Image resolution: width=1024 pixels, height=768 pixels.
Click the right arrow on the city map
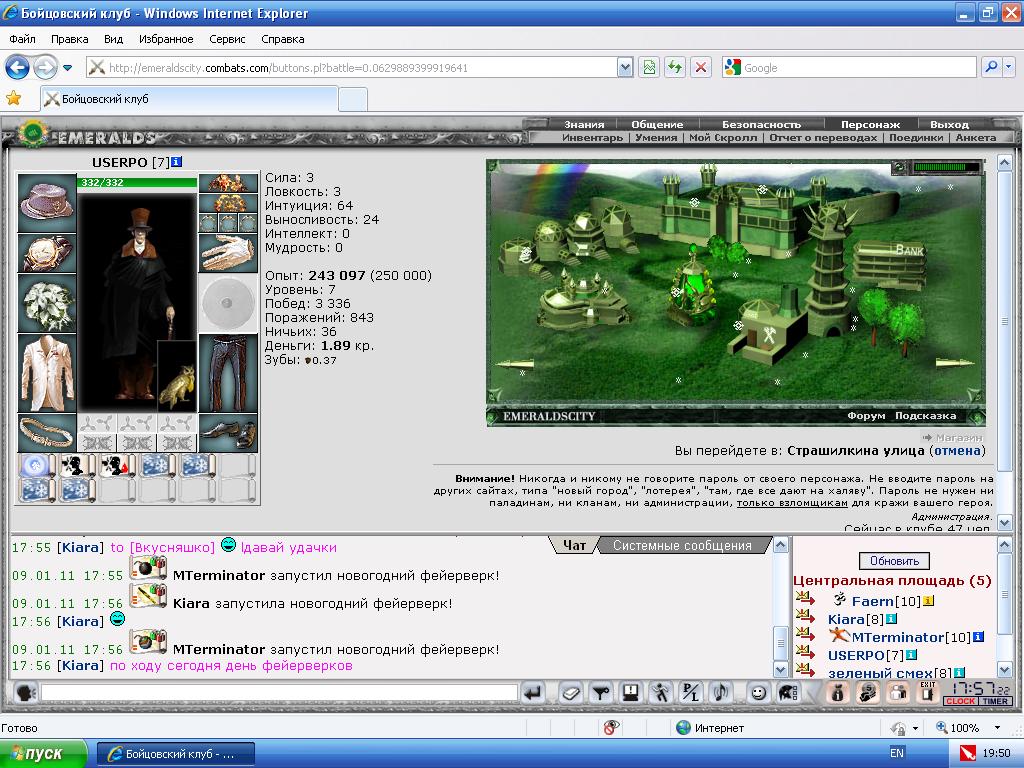[955, 362]
